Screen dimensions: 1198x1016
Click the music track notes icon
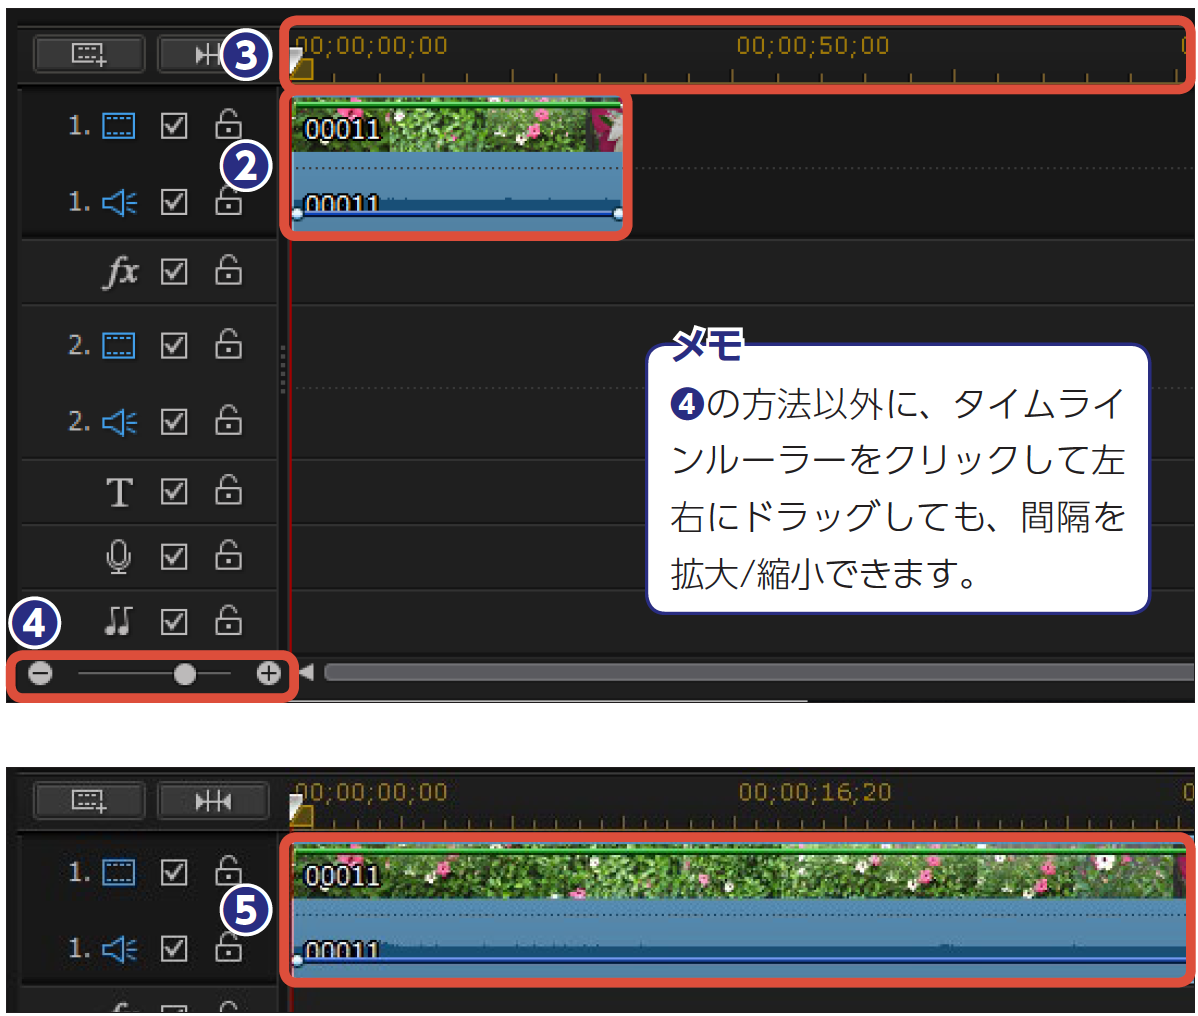click(119, 622)
